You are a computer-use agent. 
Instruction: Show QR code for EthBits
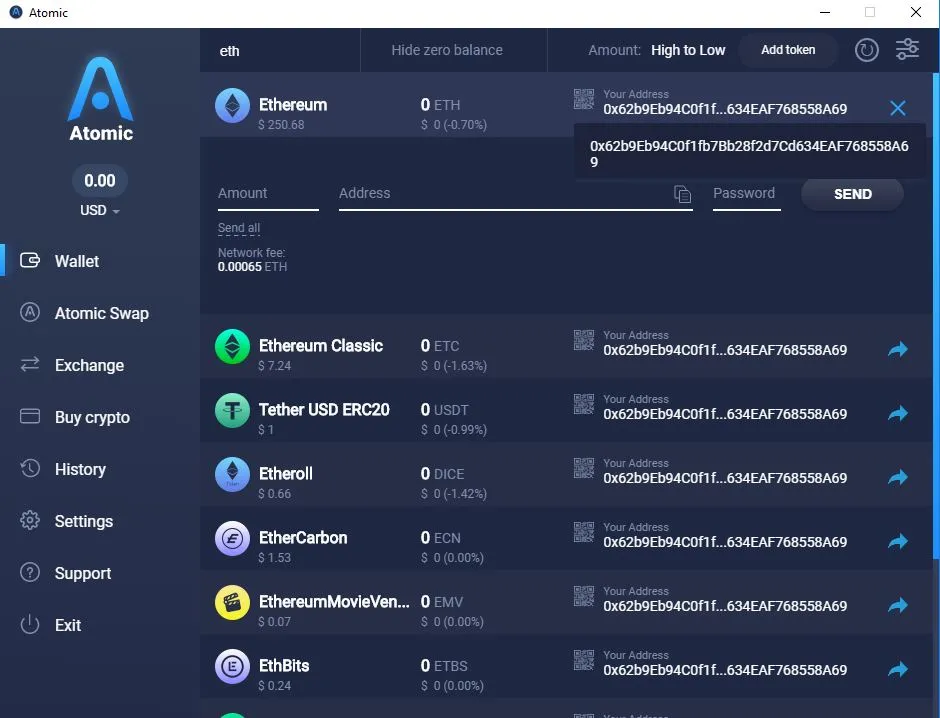pyautogui.click(x=583, y=660)
